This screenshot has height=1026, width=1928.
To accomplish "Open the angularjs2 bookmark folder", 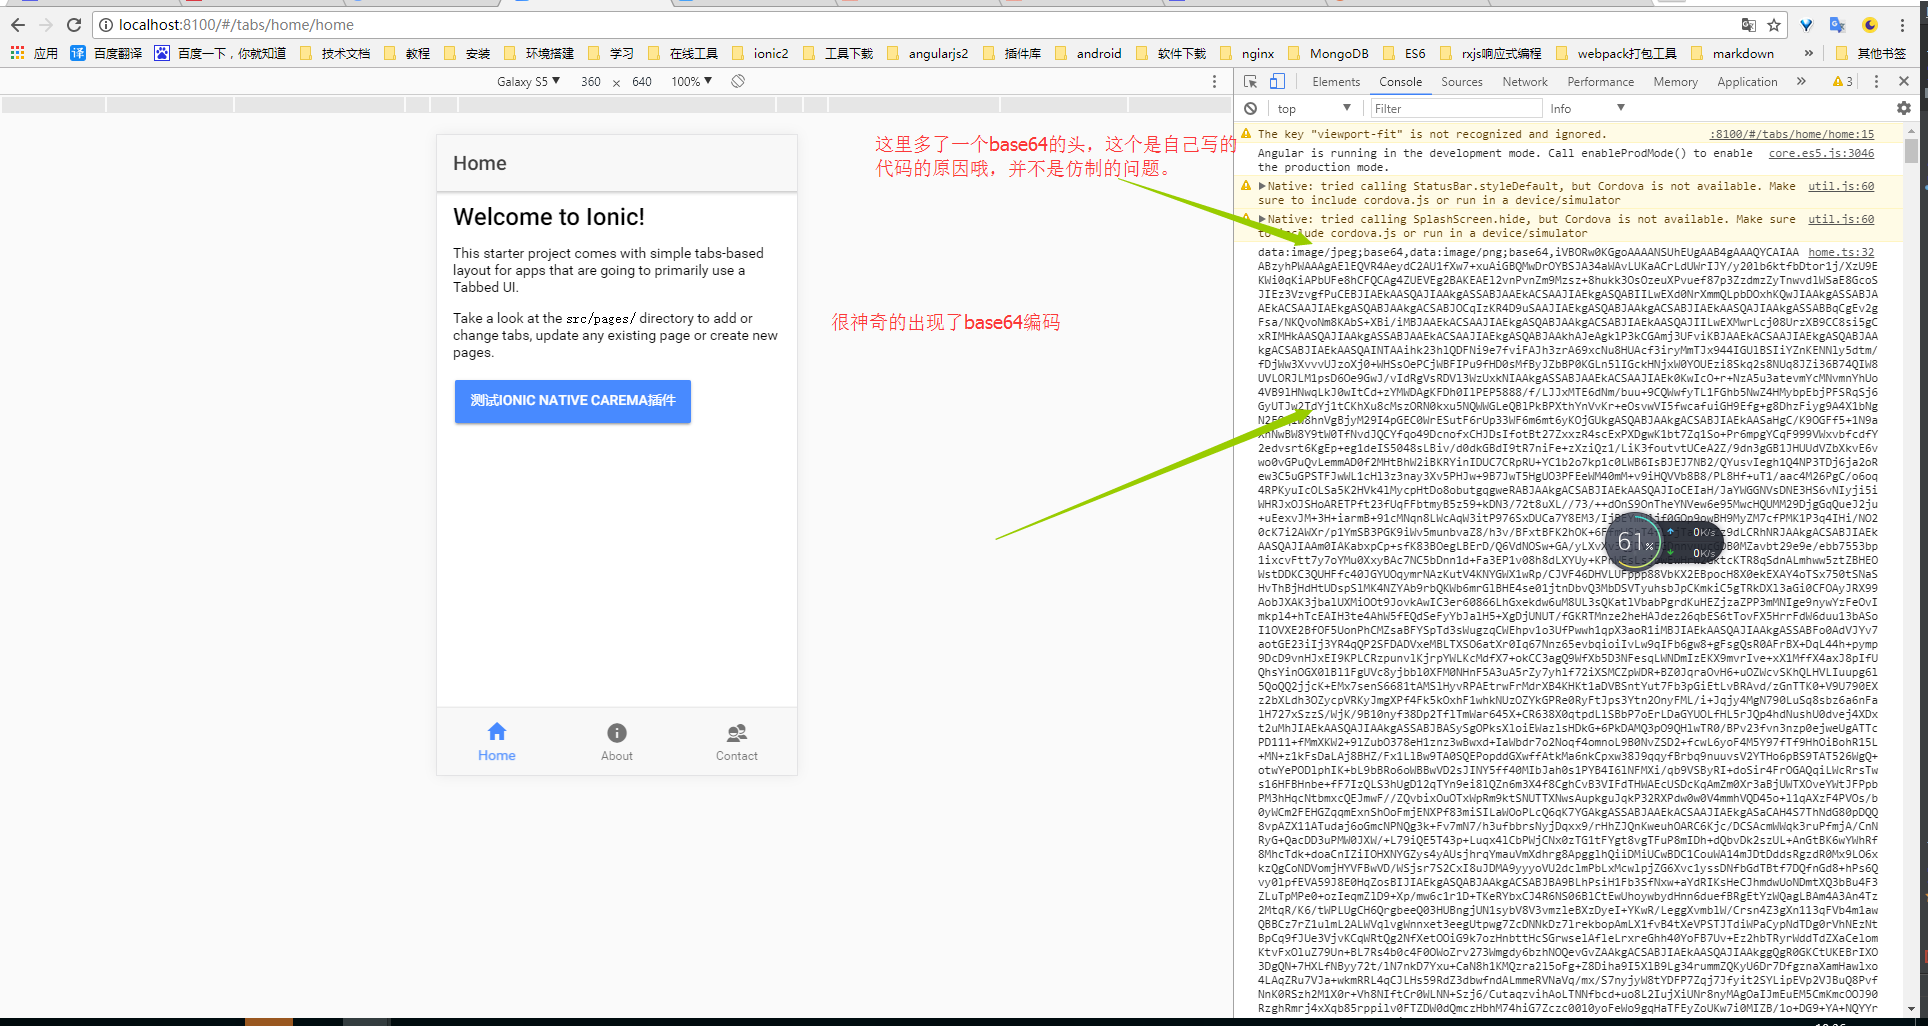I will [927, 53].
